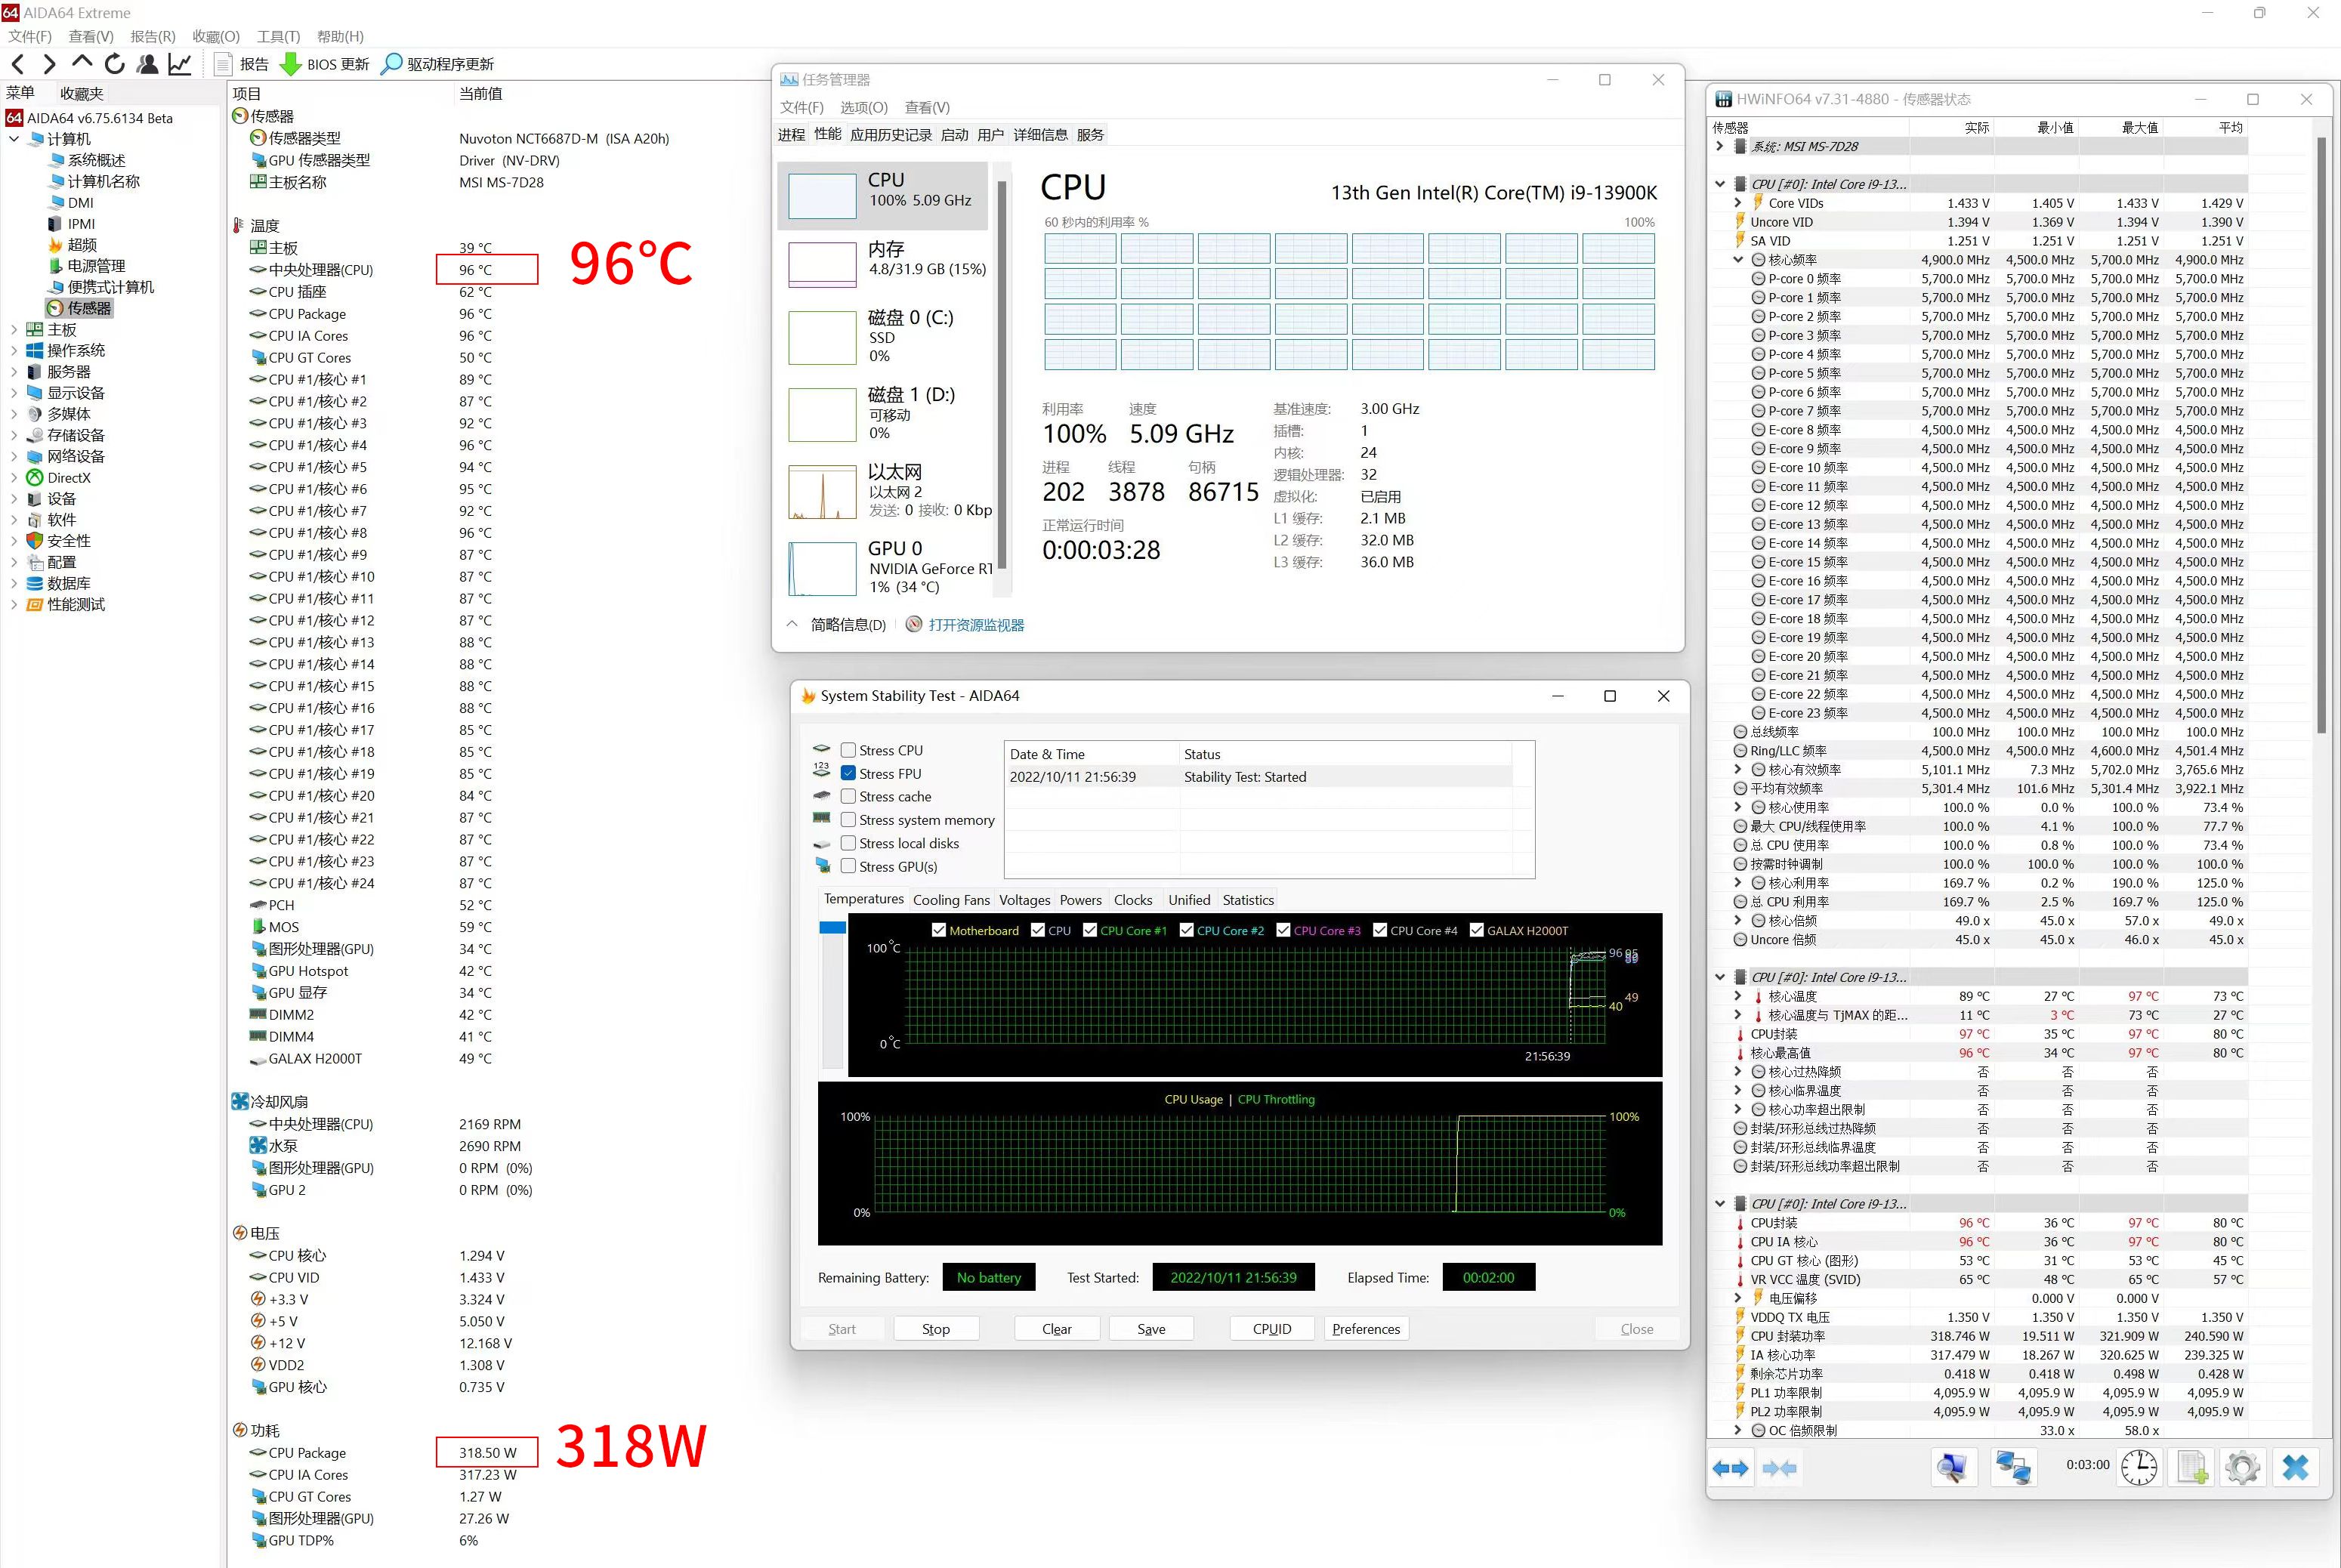
Task: Click HWiNFO log file add icon
Action: pos(2192,1467)
